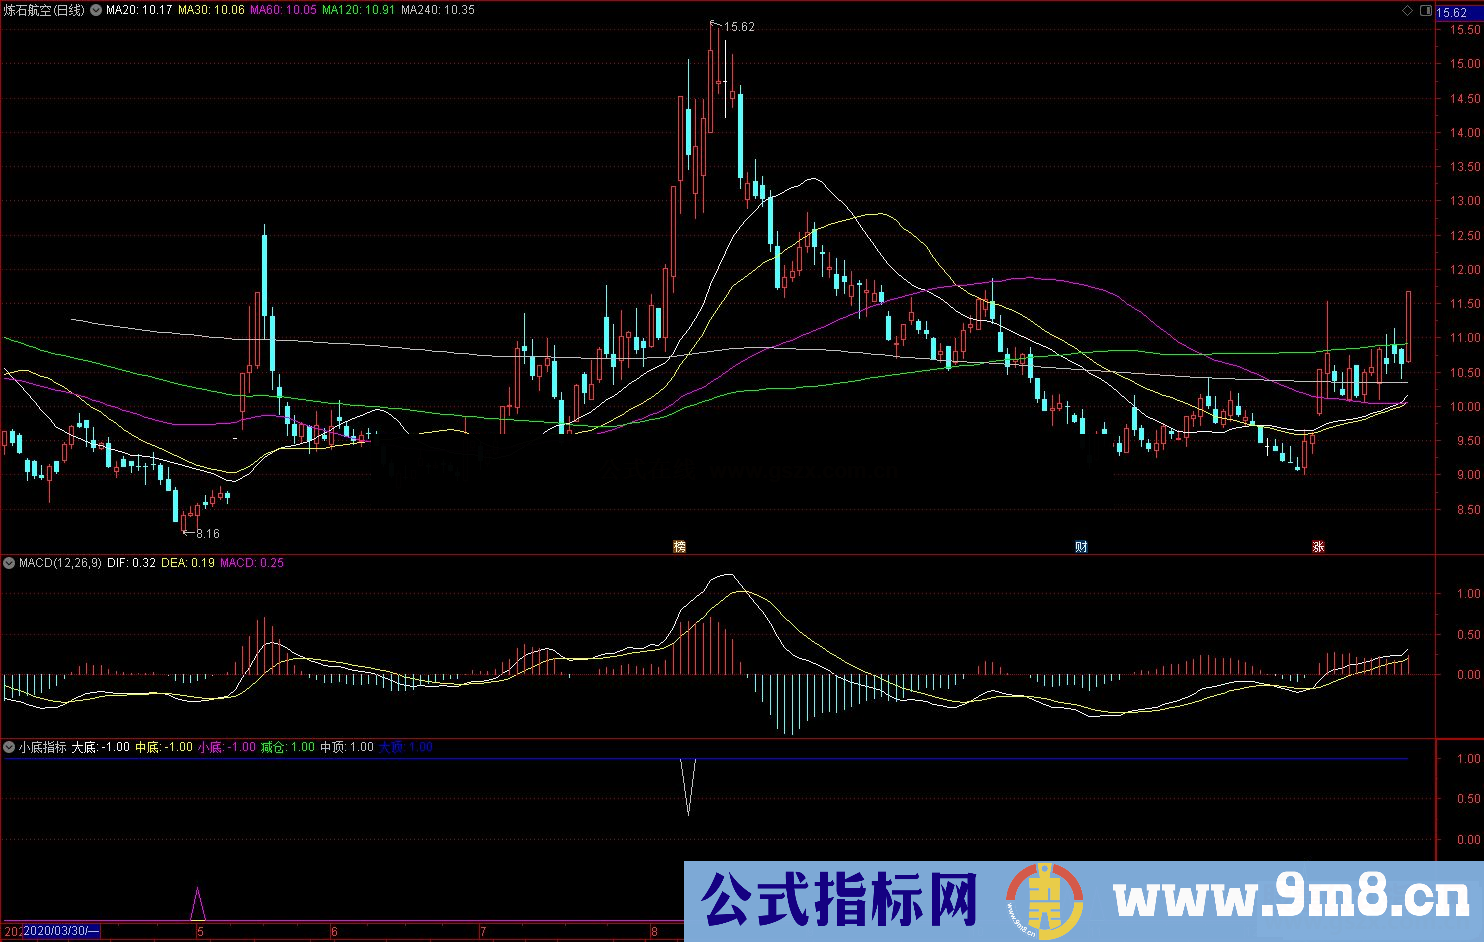This screenshot has width=1484, height=942.
Task: Click the MACD(12,26,9) indicator name
Action: tap(60, 563)
